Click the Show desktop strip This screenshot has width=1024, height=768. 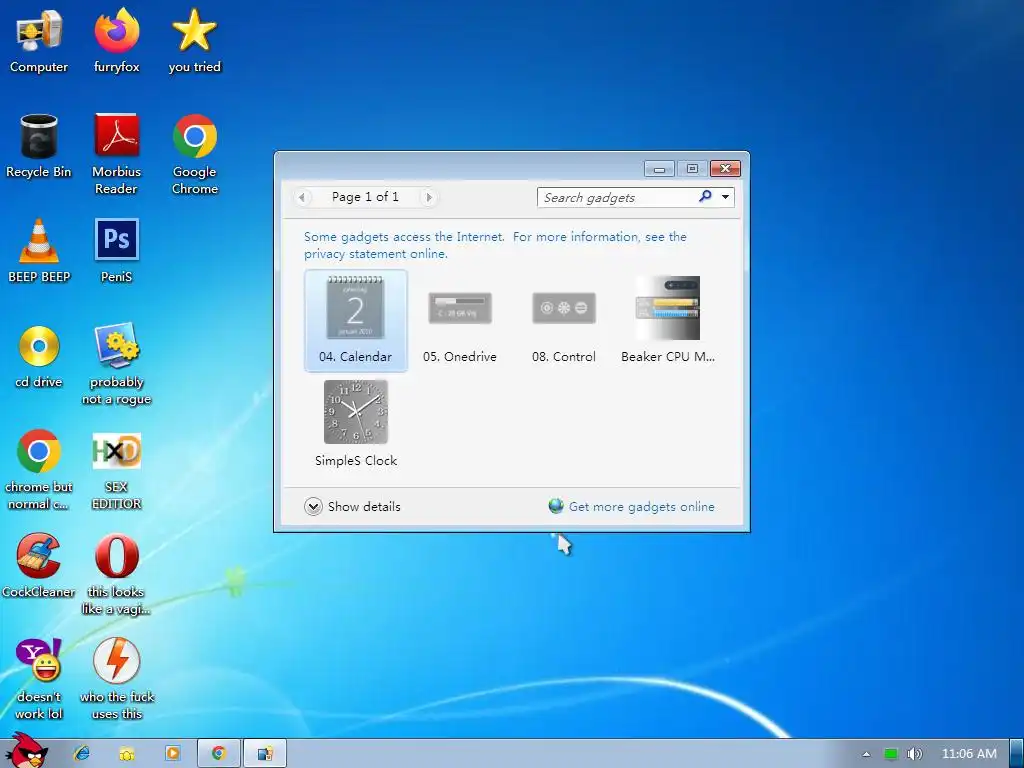(x=1017, y=754)
